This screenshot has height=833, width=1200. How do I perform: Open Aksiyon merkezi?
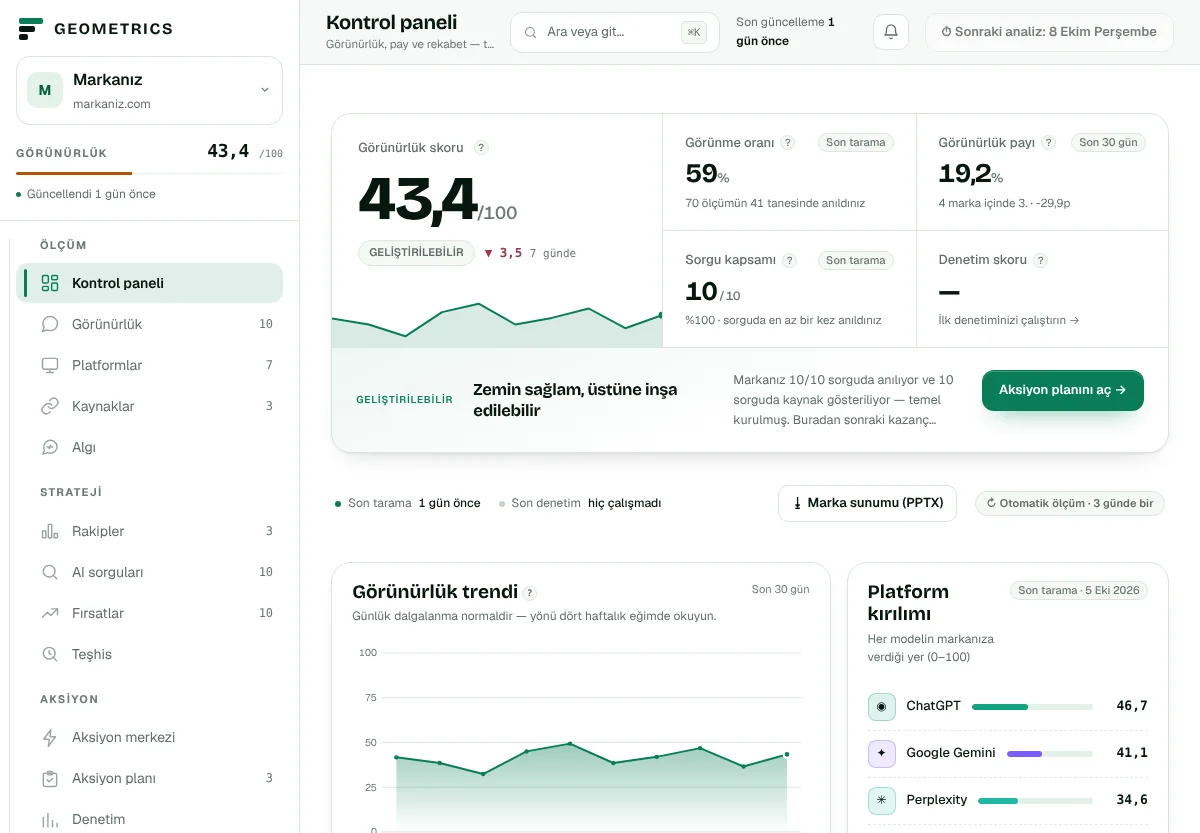pyautogui.click(x=150, y=737)
